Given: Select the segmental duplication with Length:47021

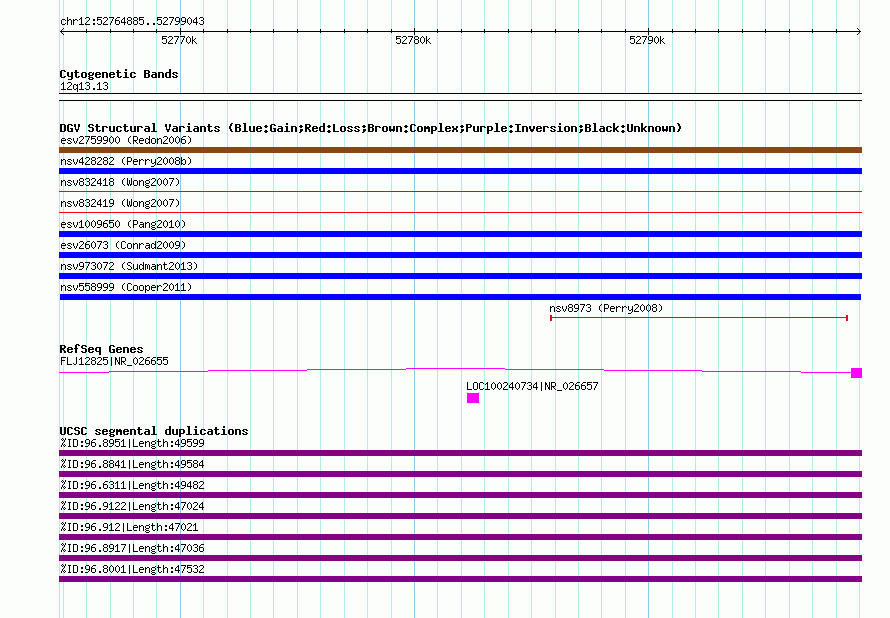Looking at the screenshot, I should pos(460,537).
